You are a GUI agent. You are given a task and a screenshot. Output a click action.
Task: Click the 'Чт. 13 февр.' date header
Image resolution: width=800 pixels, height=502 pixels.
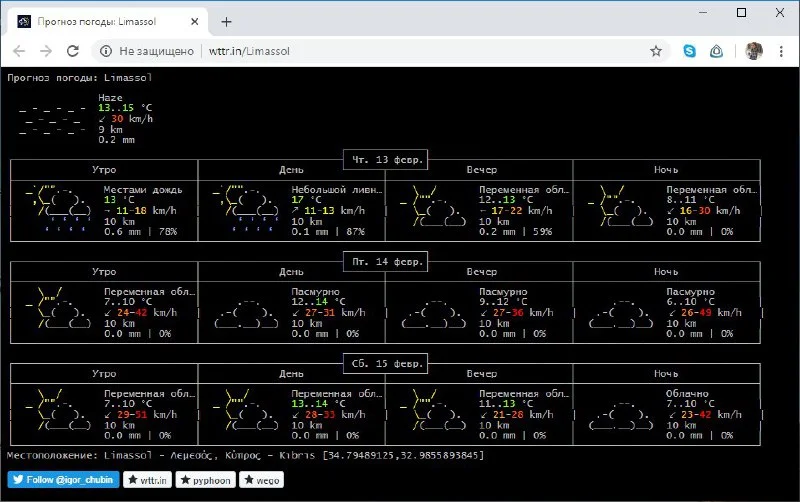[x=386, y=160]
